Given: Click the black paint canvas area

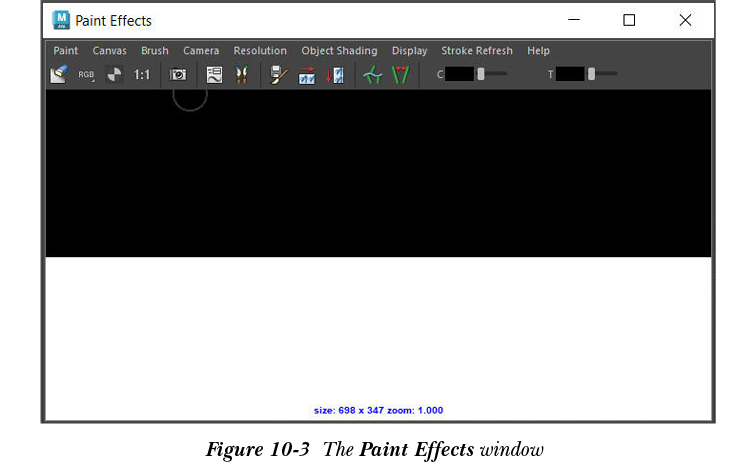Looking at the screenshot, I should 378,175.
